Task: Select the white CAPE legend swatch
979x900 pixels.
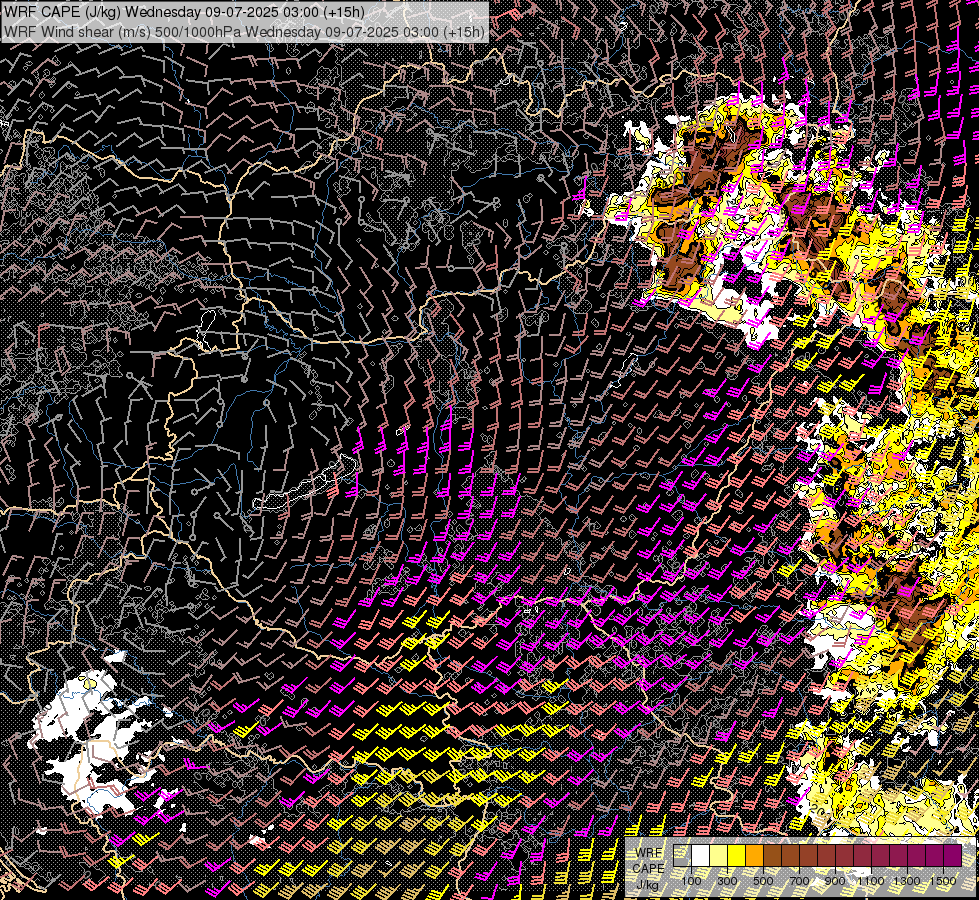Action: [701, 856]
